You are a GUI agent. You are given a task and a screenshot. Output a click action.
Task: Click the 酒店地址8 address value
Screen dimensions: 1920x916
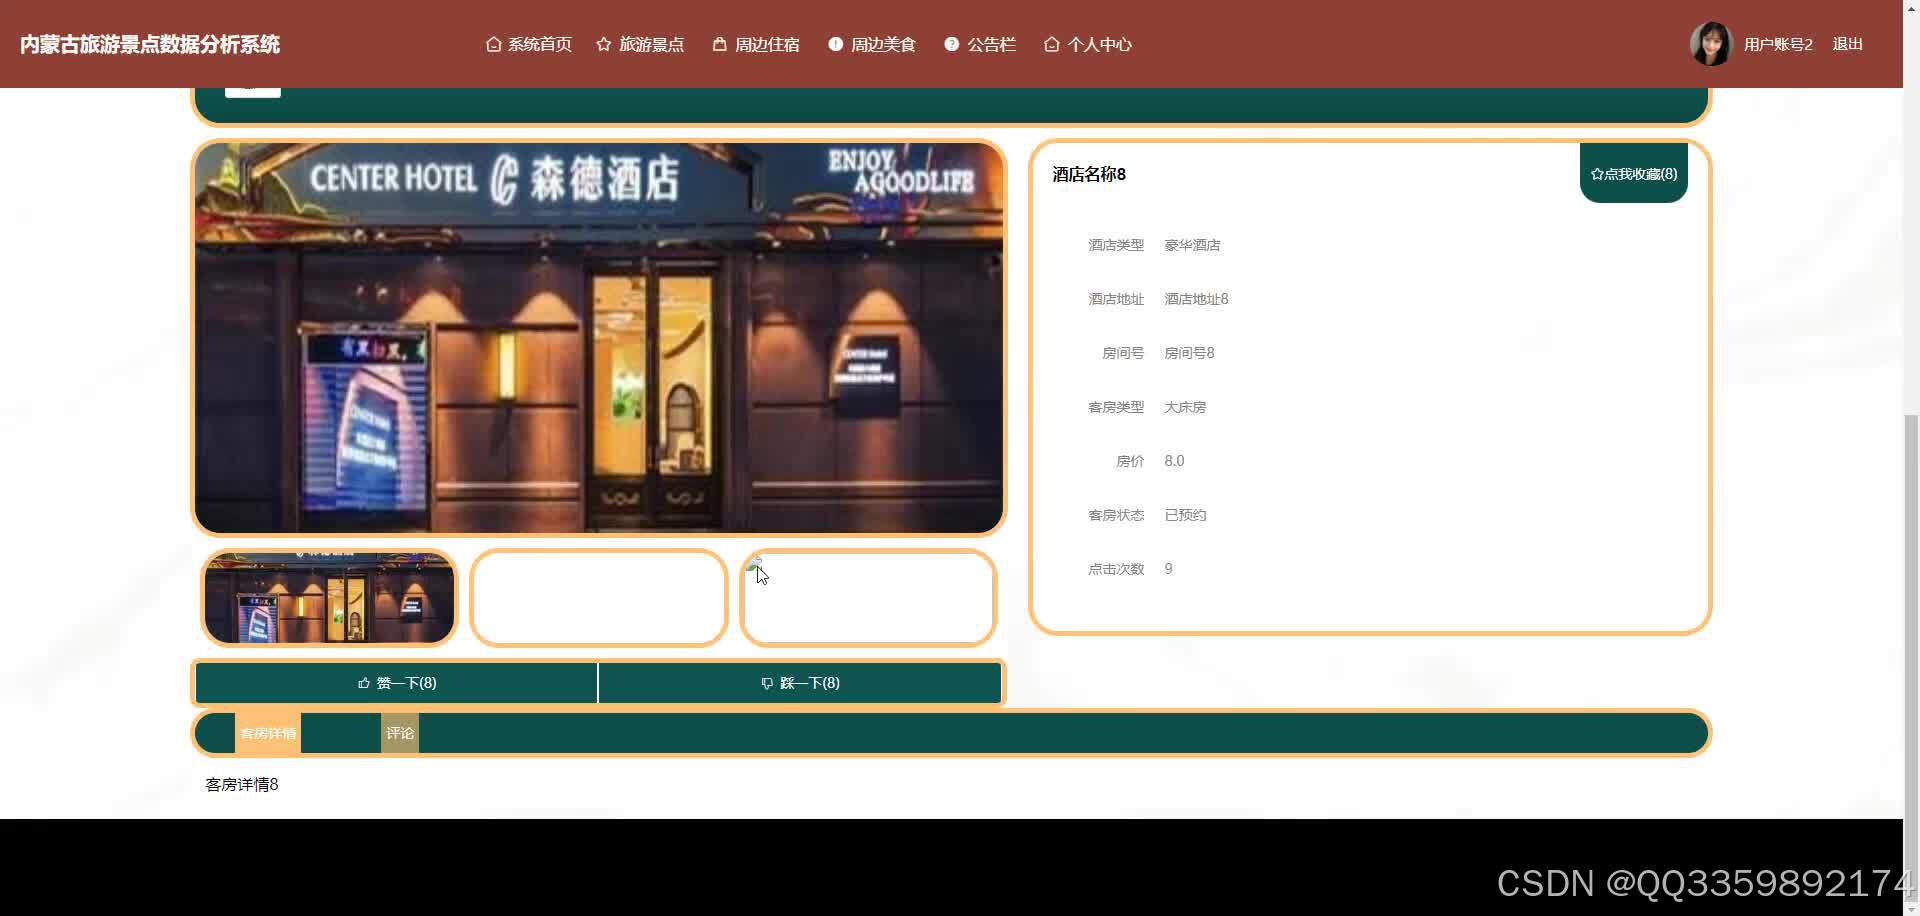(x=1196, y=299)
